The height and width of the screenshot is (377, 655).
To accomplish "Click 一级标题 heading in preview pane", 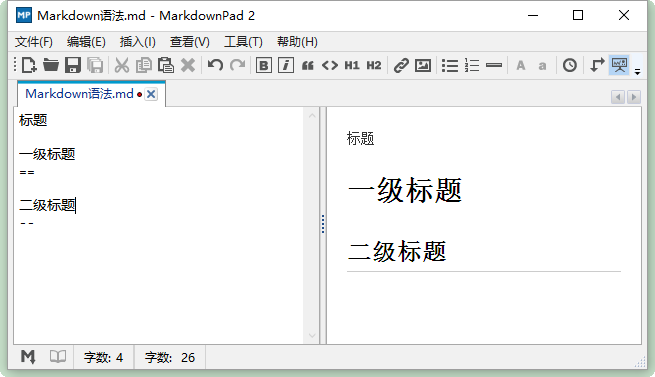I will pyautogui.click(x=404, y=190).
